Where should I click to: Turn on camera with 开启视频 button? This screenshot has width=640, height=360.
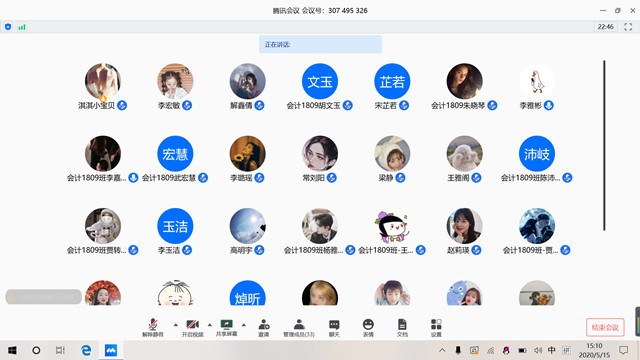(x=192, y=328)
